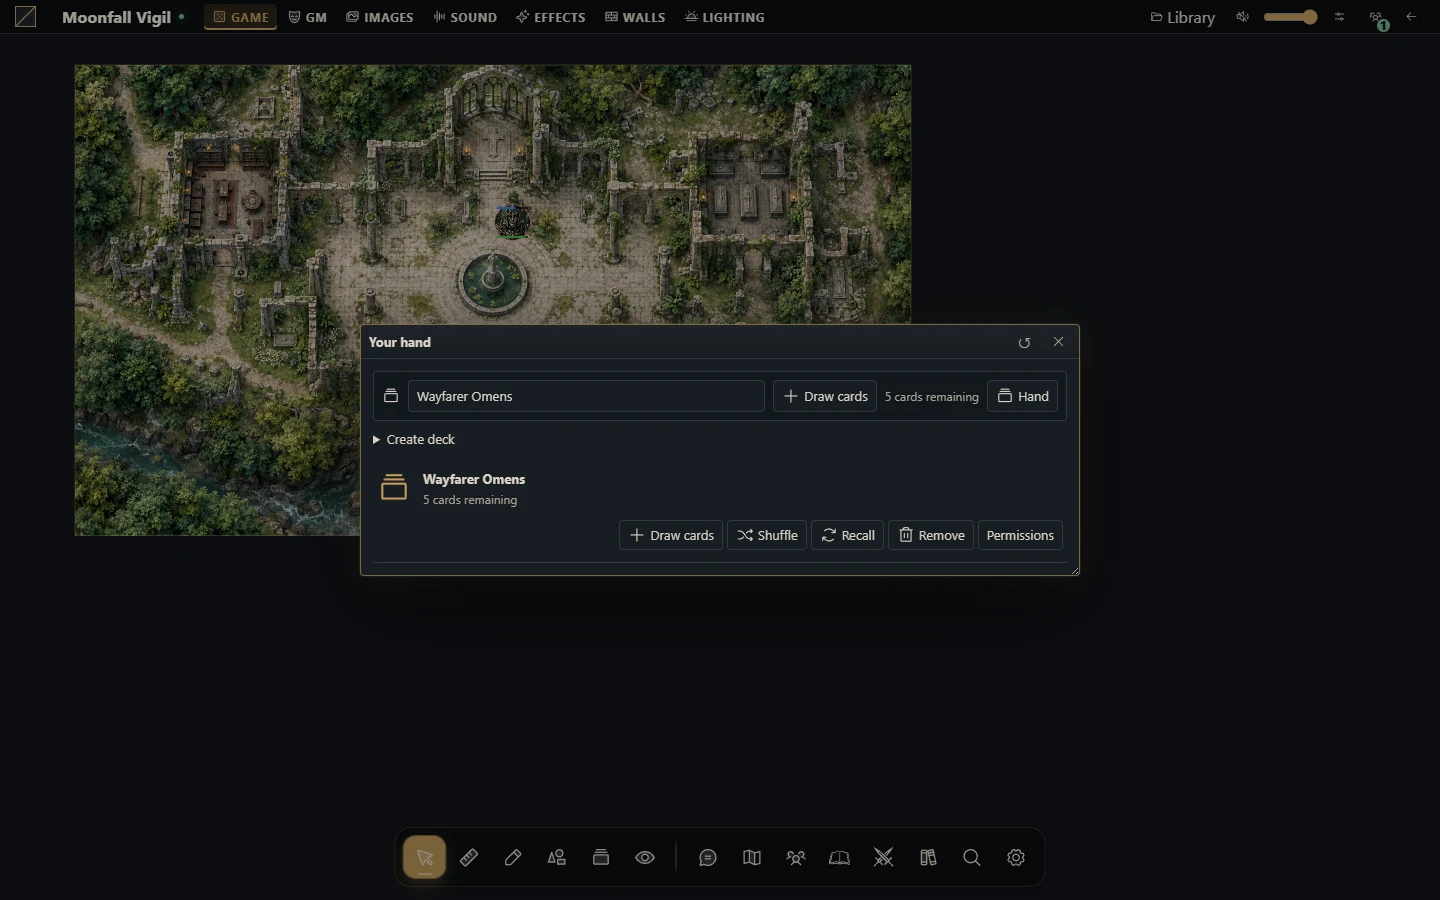1440x900 pixels.
Task: Click the token on the courtyard map
Action: click(x=512, y=221)
